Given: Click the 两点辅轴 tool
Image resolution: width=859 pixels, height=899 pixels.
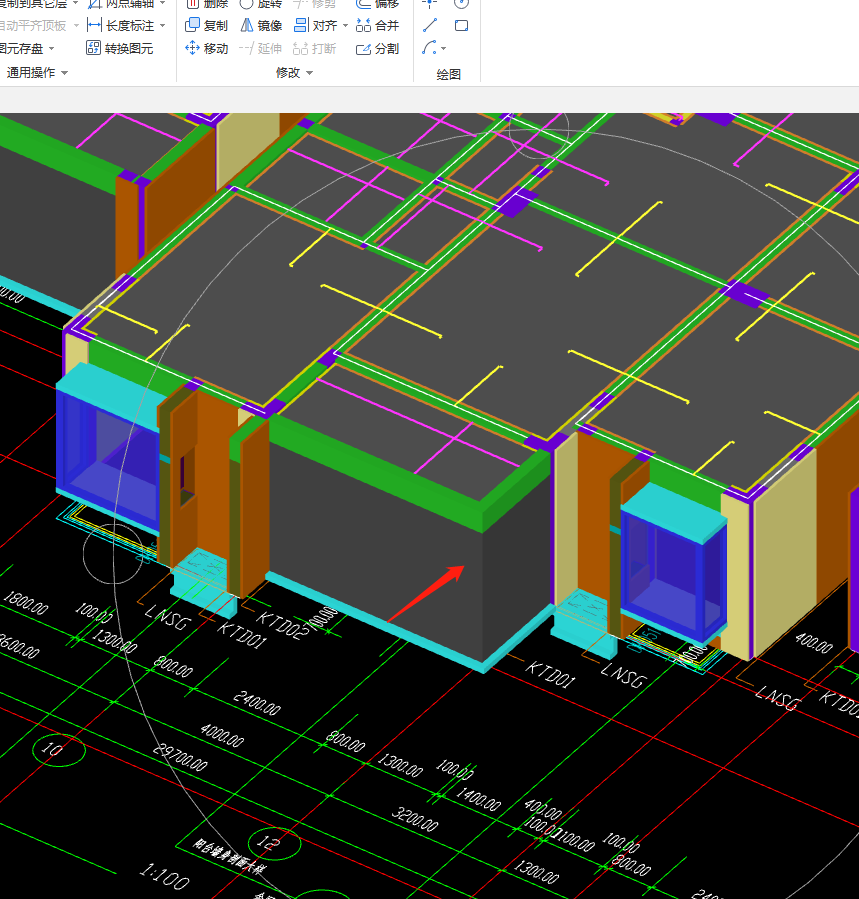Looking at the screenshot, I should pyautogui.click(x=120, y=4).
